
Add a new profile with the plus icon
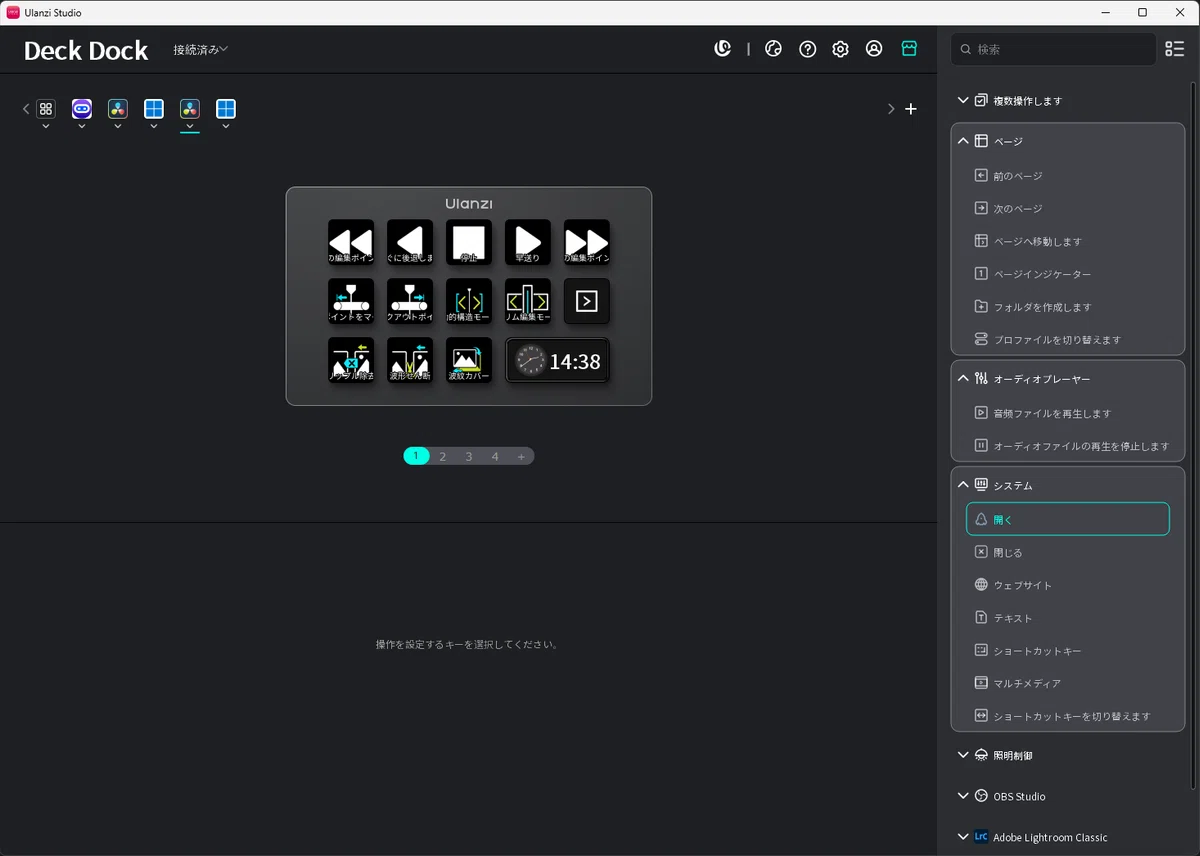[911, 109]
